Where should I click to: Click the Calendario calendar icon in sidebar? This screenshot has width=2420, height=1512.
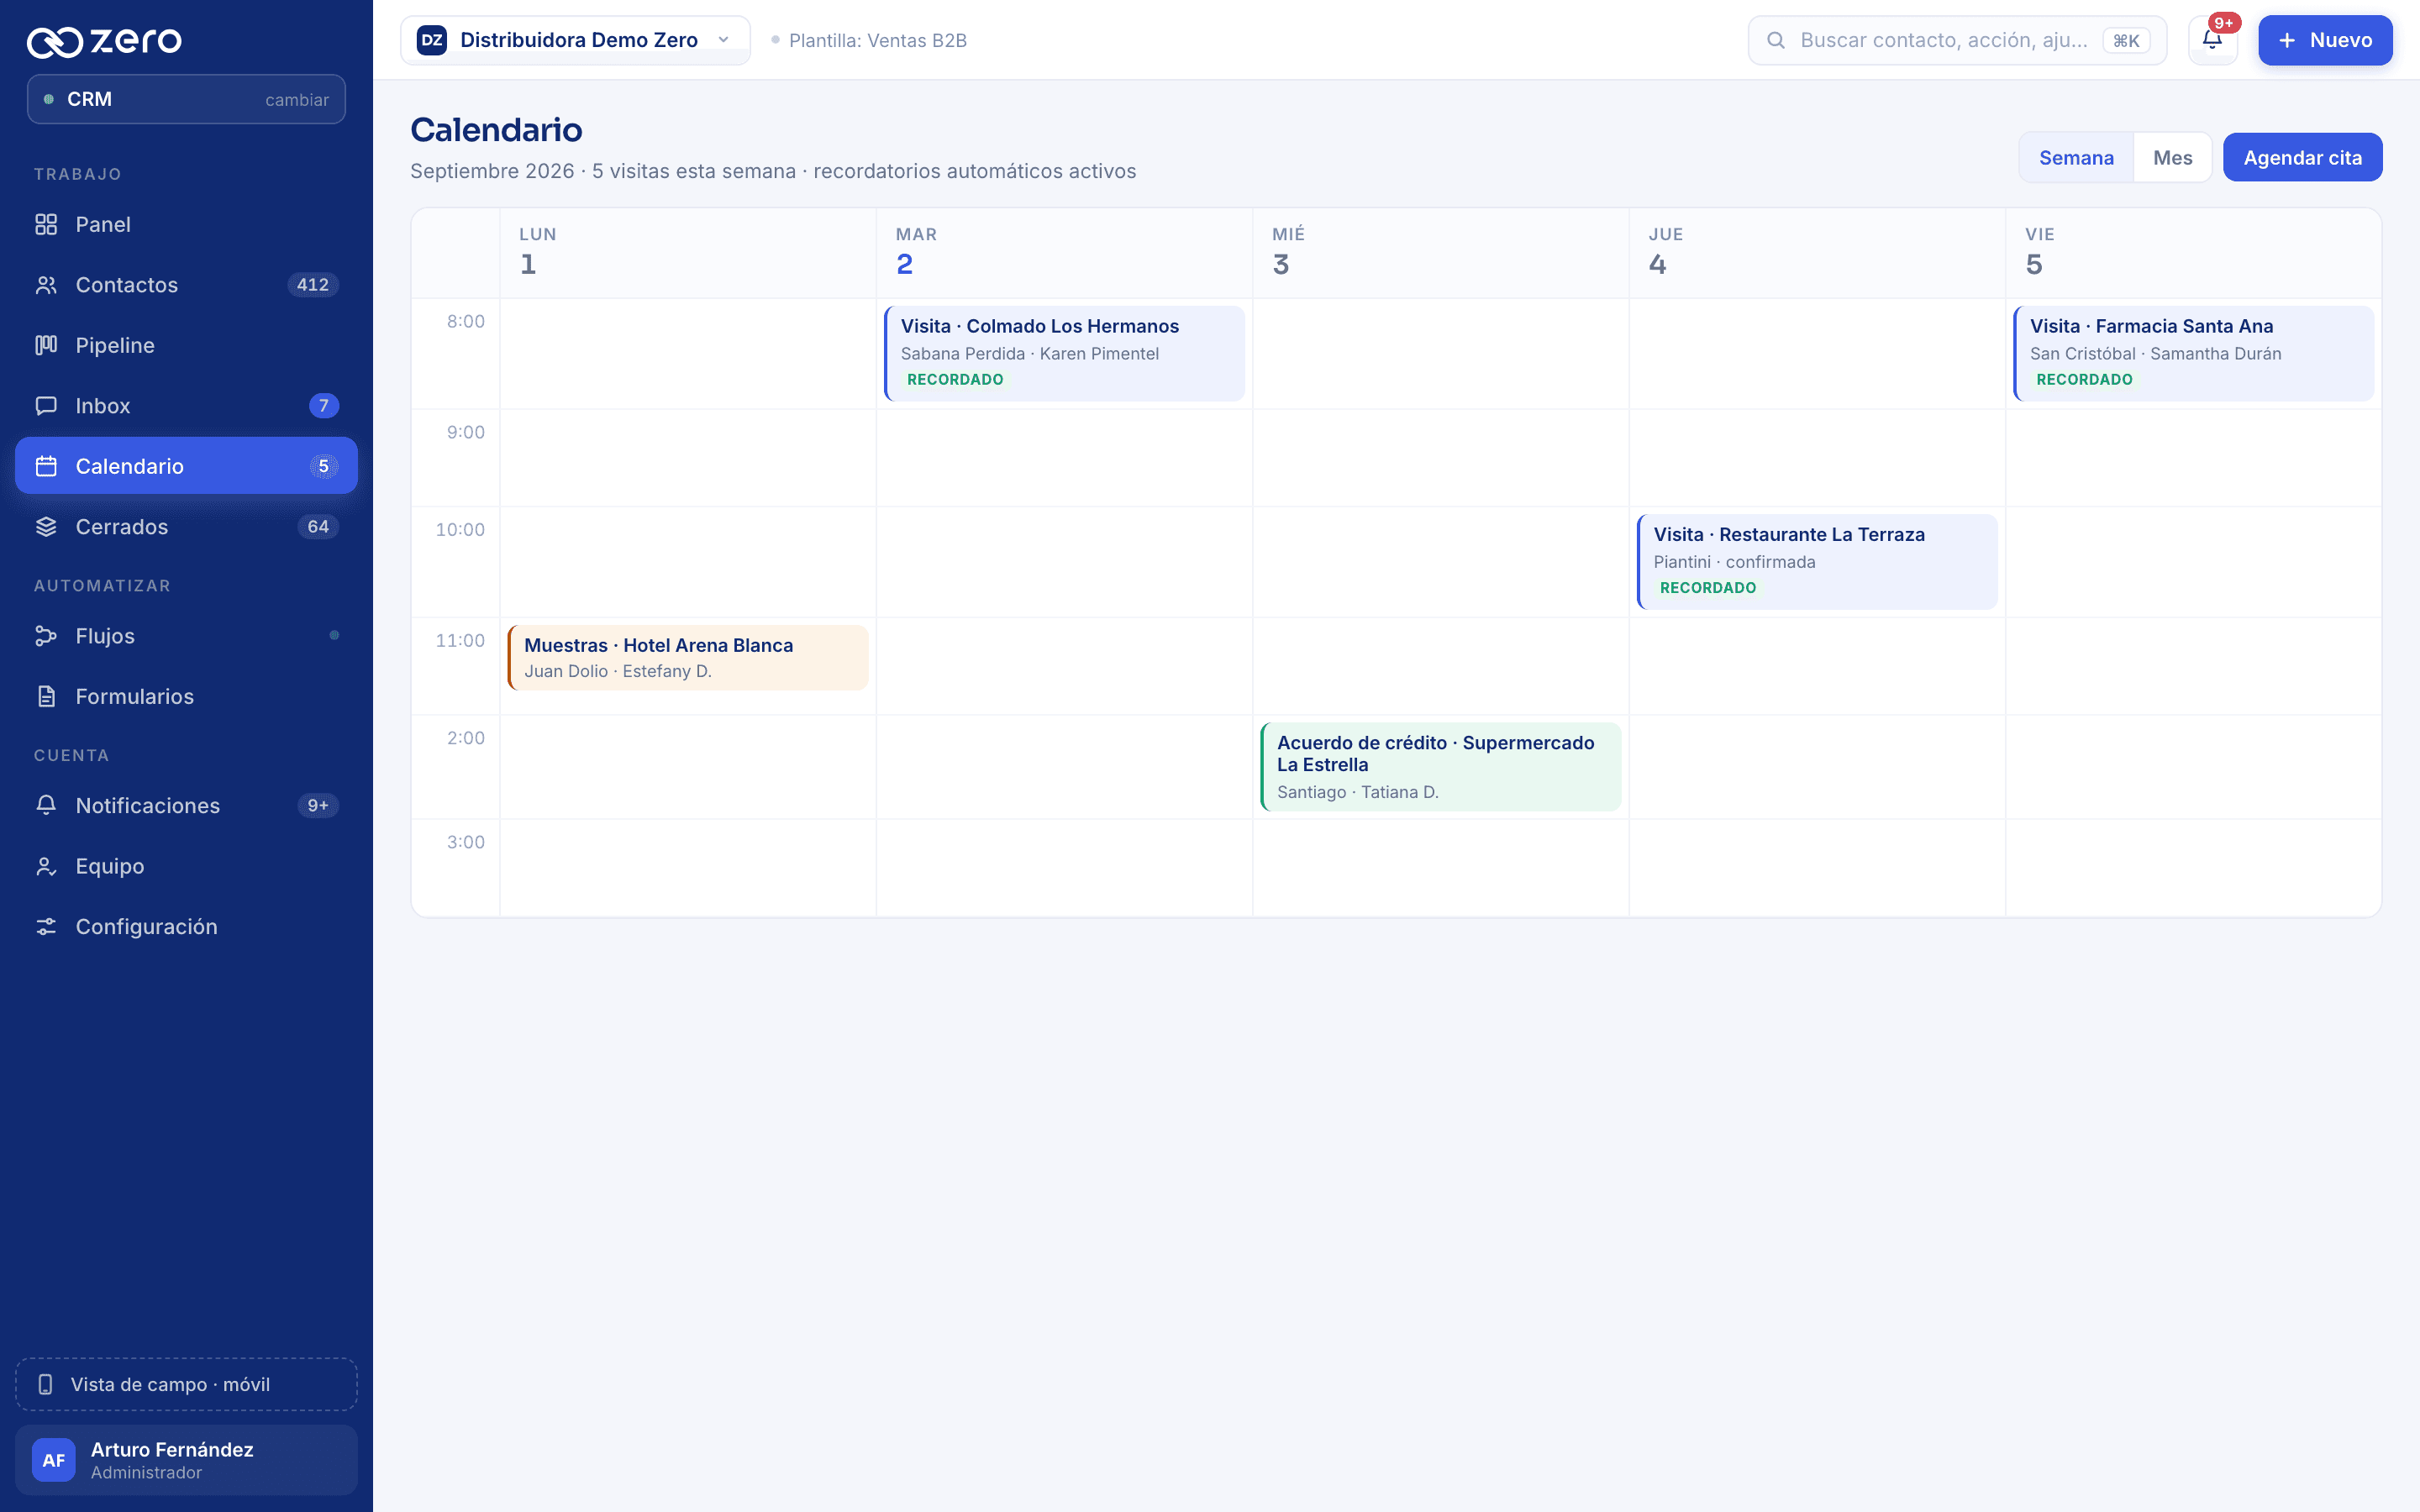tap(46, 466)
